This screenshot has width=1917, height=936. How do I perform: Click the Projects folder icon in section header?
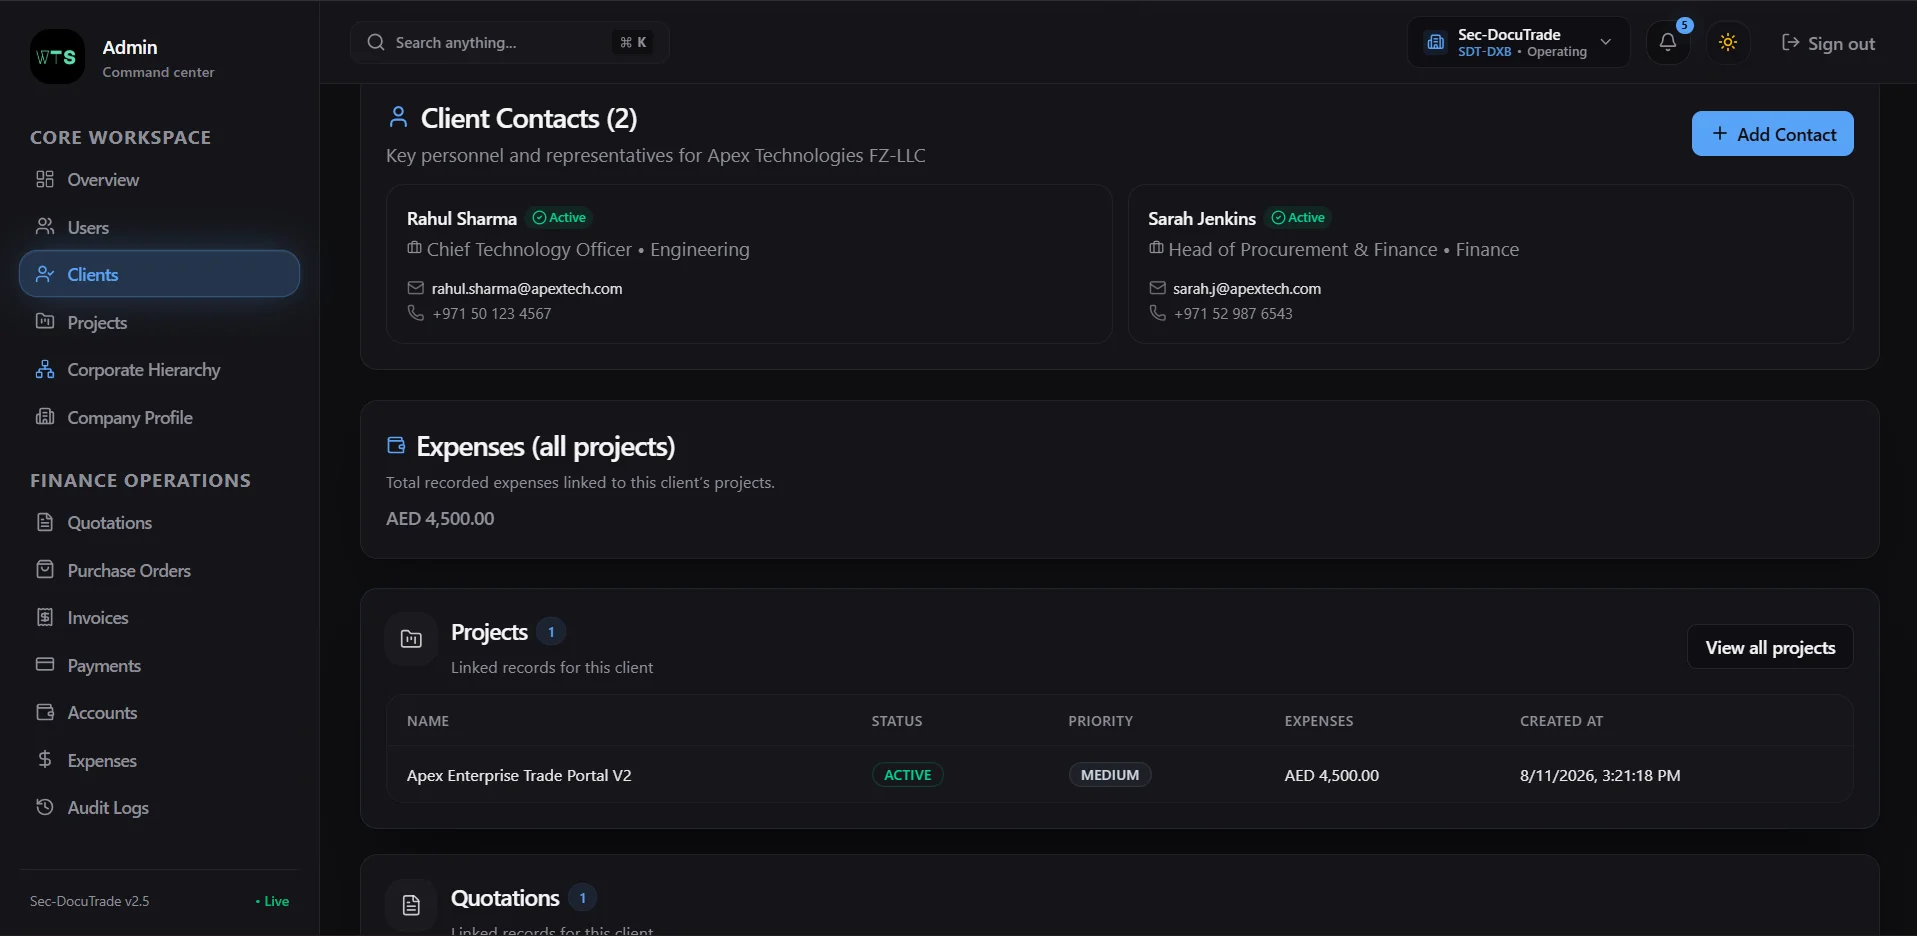coord(411,639)
